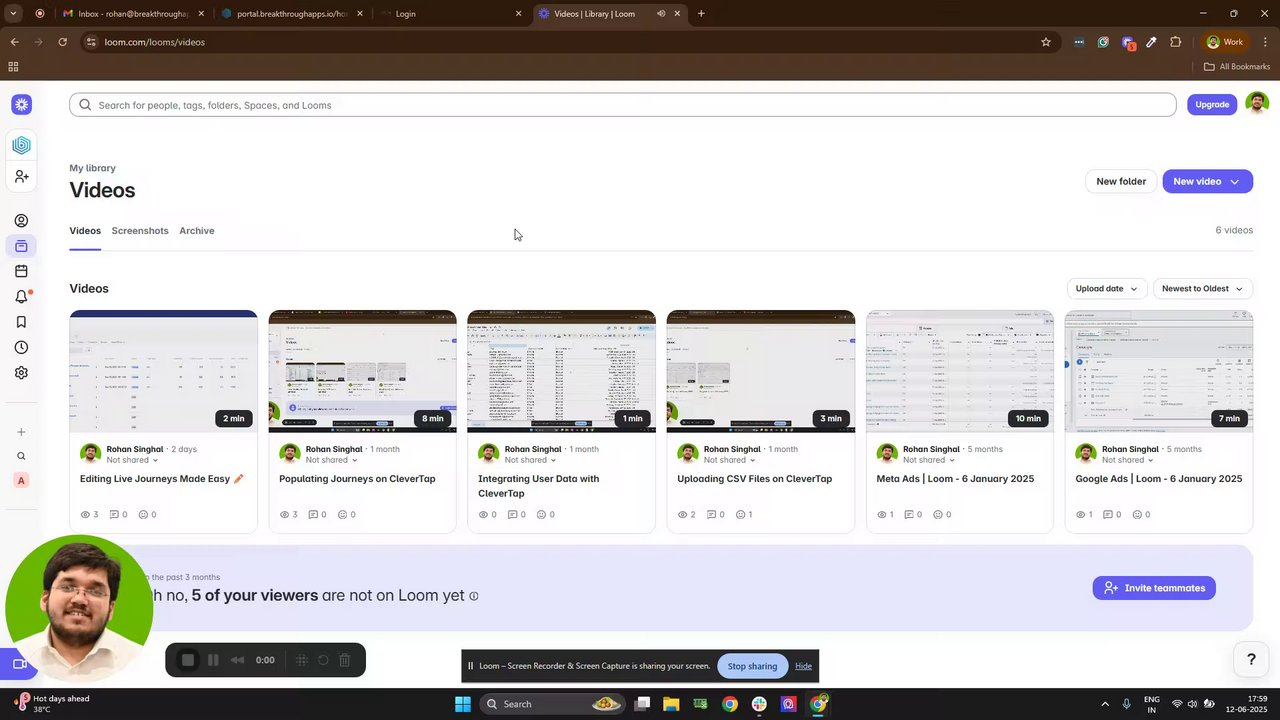The width and height of the screenshot is (1280, 720).
Task: Click the Loom search field
Action: [622, 105]
